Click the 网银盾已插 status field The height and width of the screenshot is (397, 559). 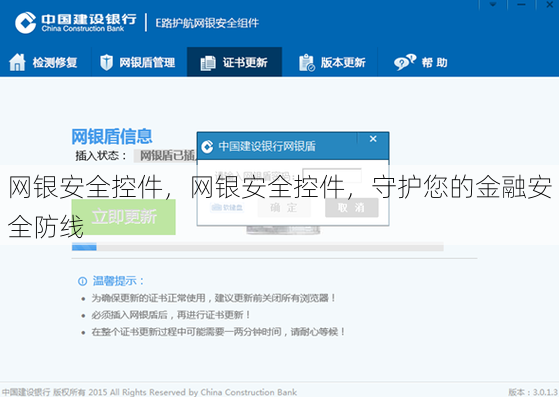pos(165,156)
